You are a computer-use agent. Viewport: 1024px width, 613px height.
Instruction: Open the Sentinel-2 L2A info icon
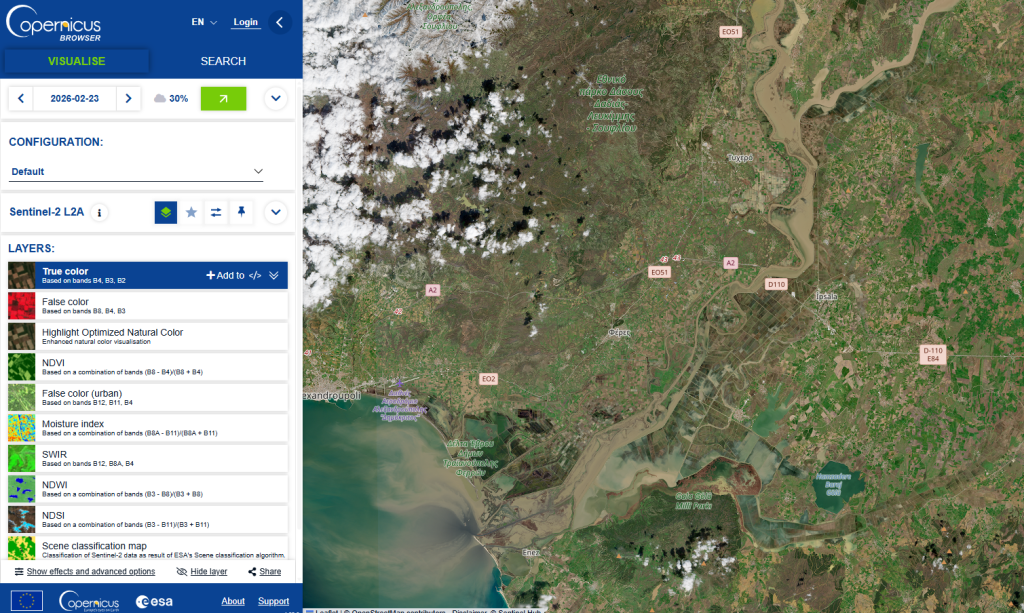(98, 213)
